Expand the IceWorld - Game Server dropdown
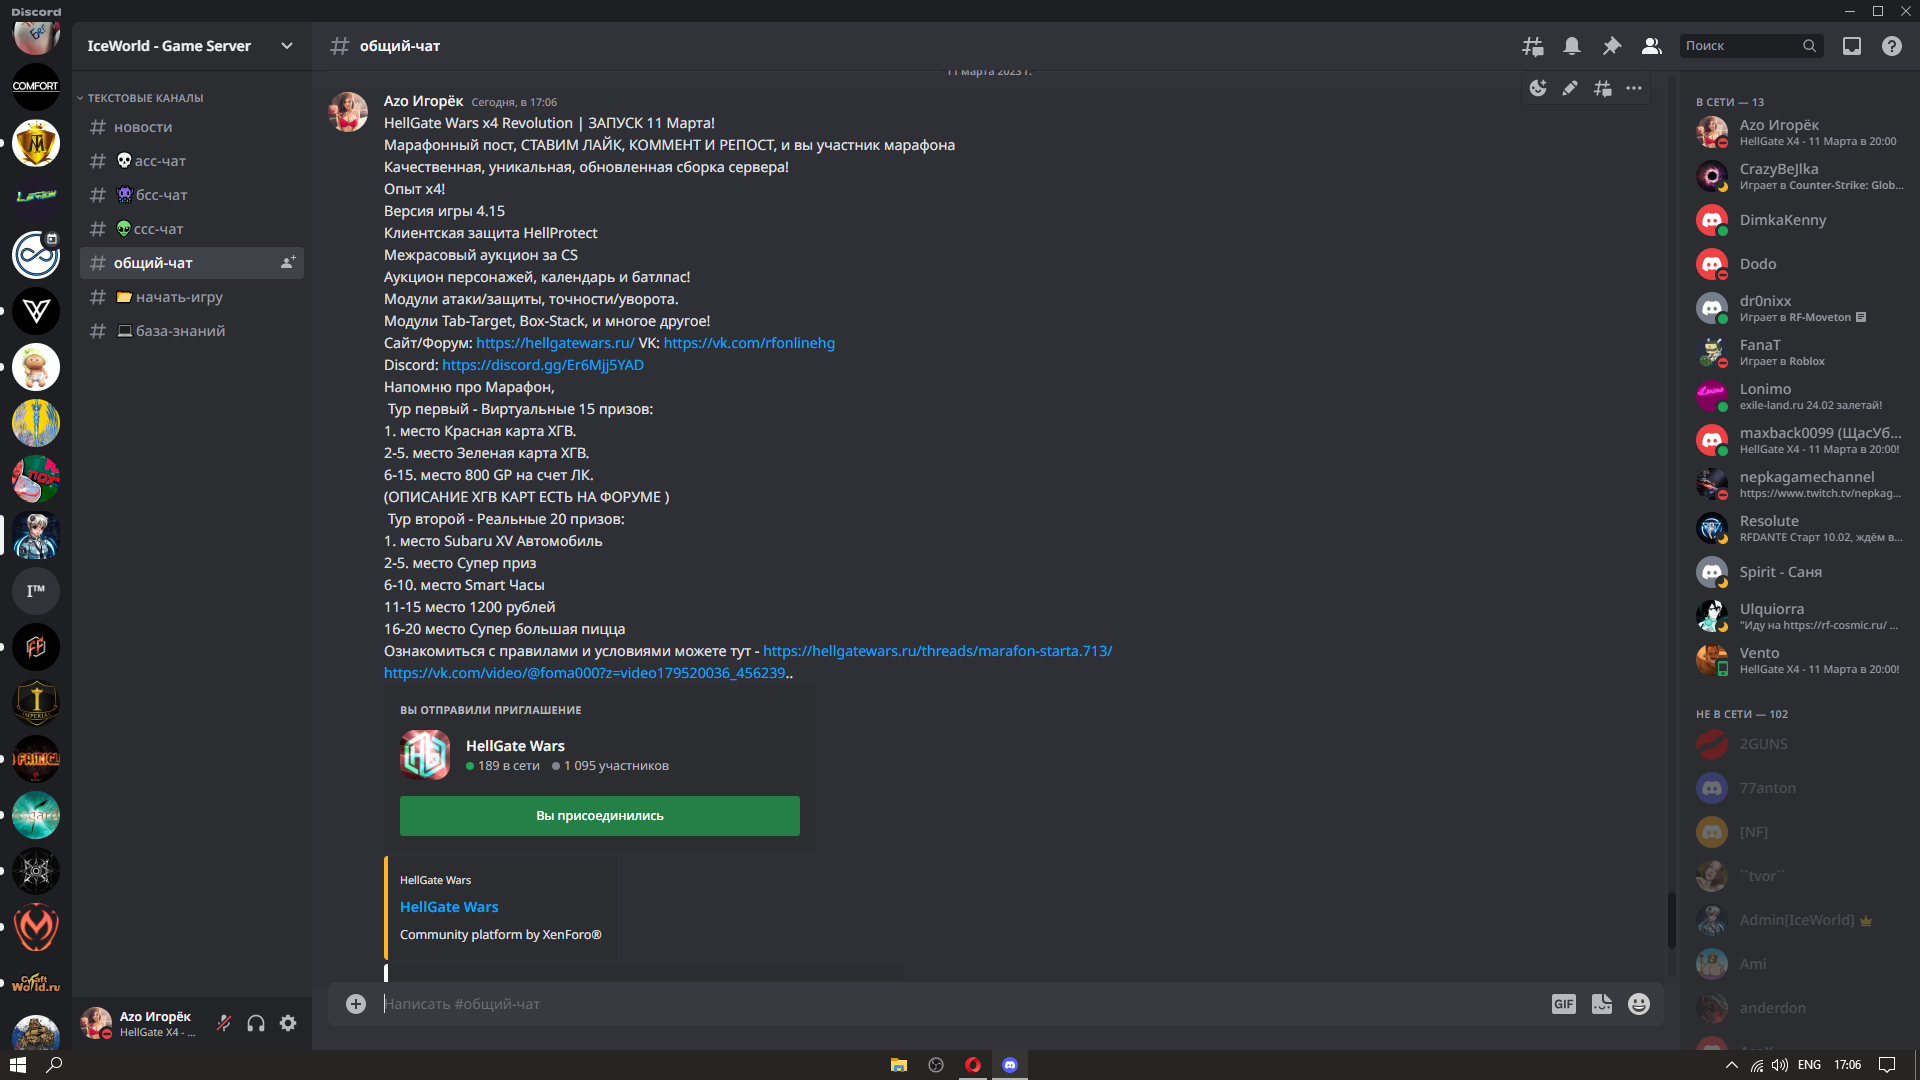1920x1080 pixels. point(287,46)
